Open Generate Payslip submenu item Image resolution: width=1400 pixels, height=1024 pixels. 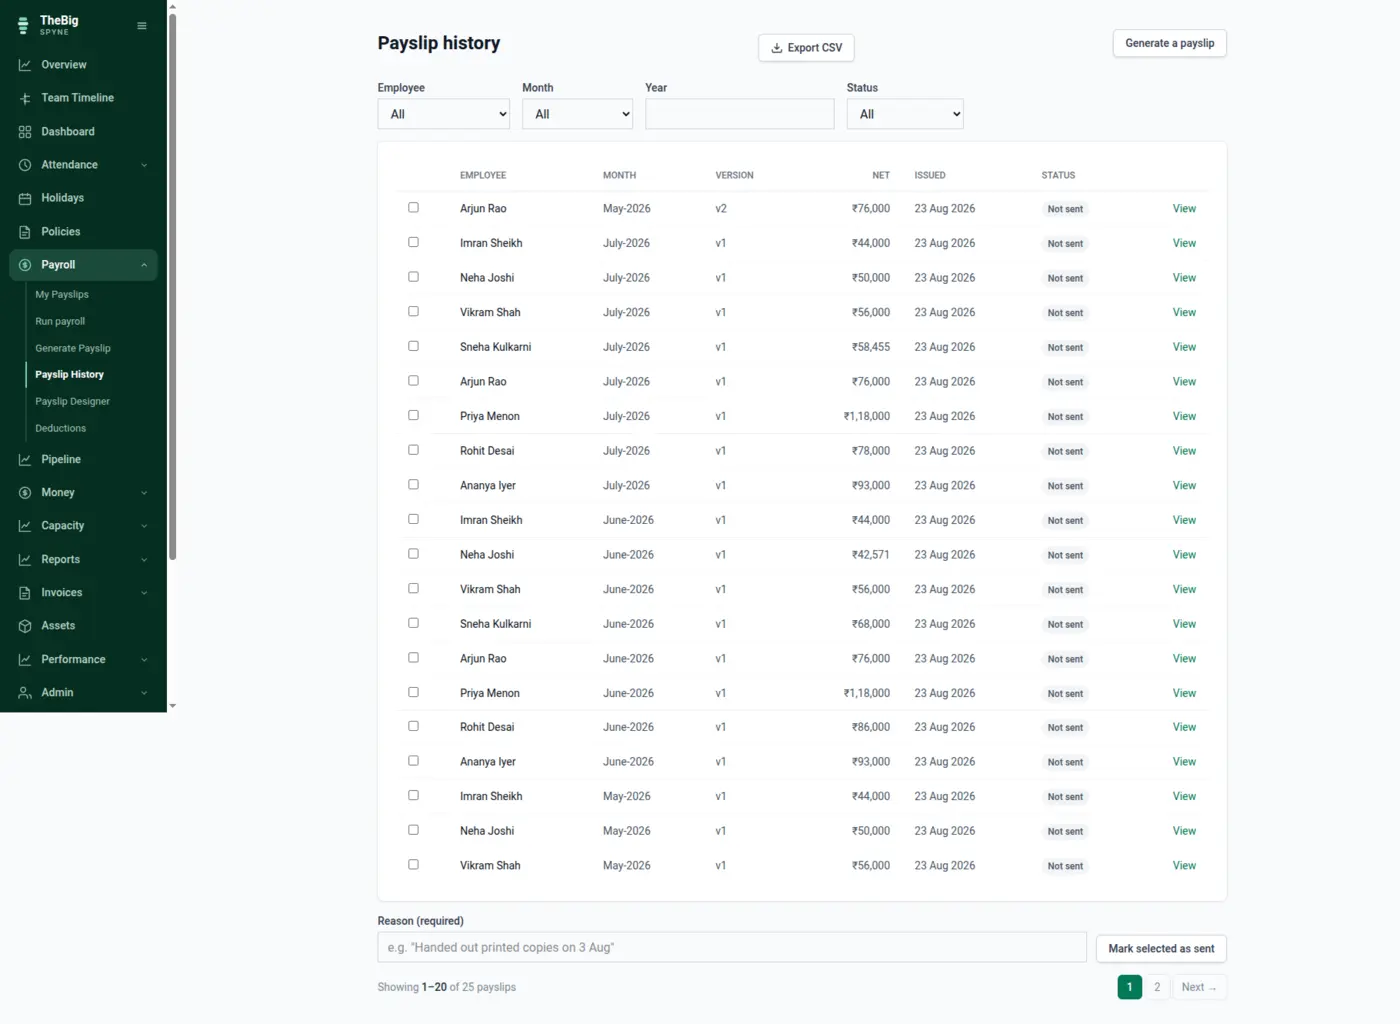73,349
